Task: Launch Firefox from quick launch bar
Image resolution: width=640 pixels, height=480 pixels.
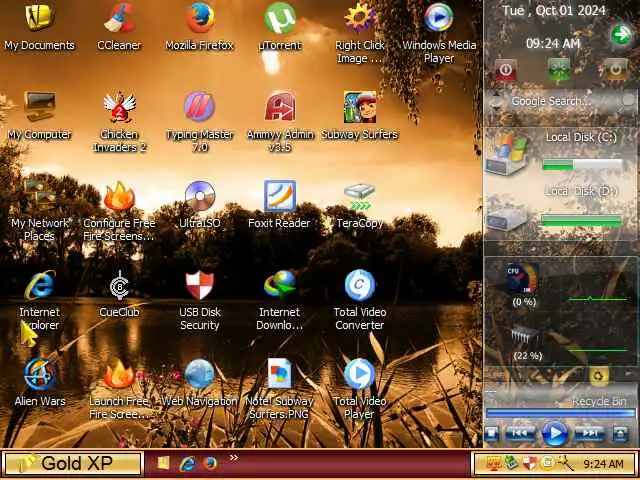Action: coord(210,462)
